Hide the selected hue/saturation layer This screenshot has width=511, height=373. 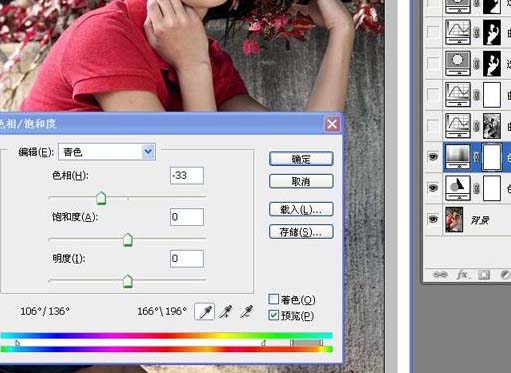[x=433, y=156]
